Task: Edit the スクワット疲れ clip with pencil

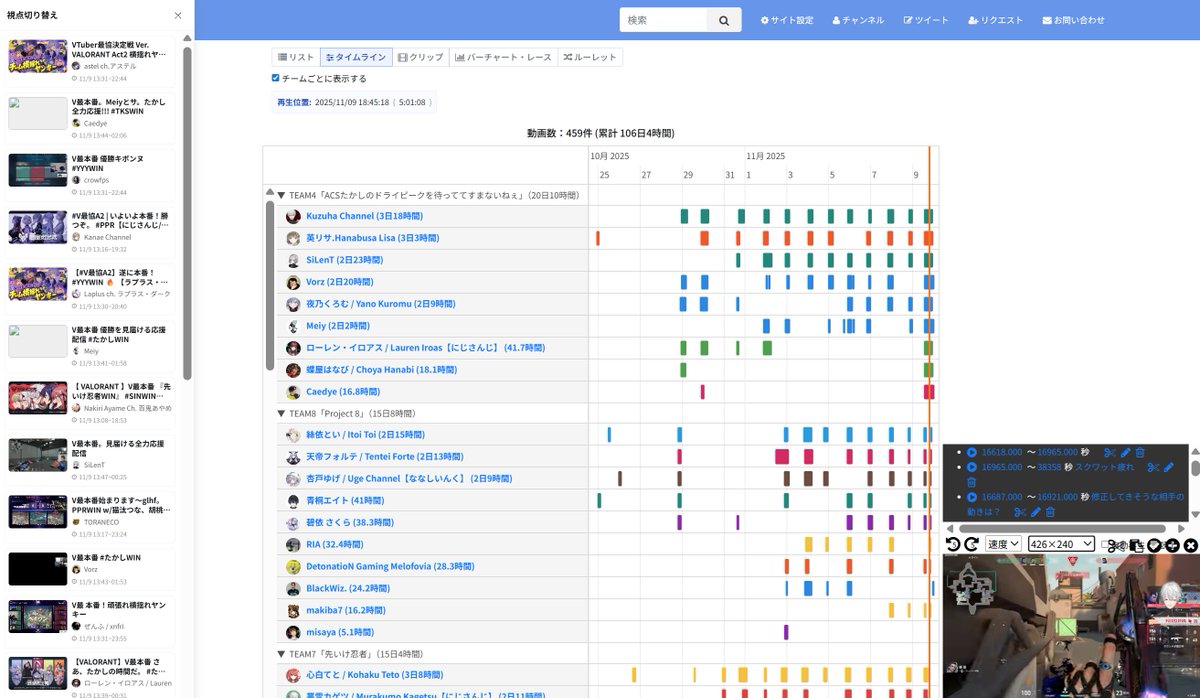Action: pos(1169,467)
